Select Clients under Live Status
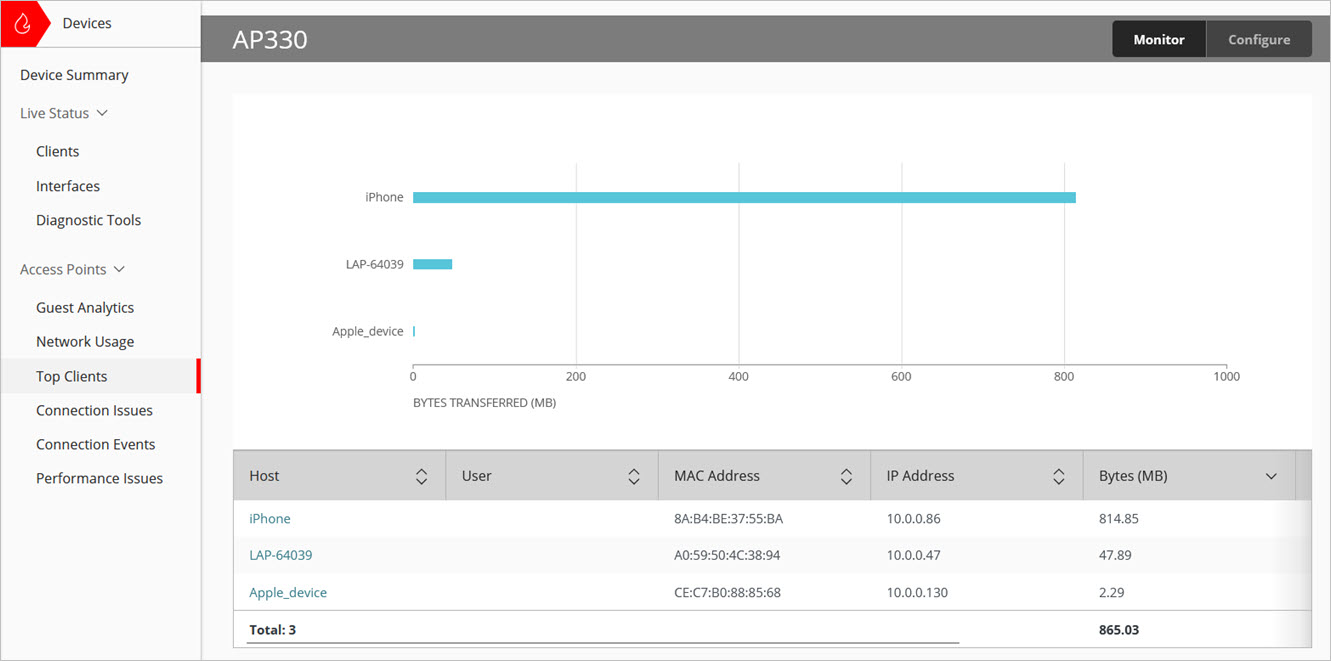1331x661 pixels. (x=57, y=150)
